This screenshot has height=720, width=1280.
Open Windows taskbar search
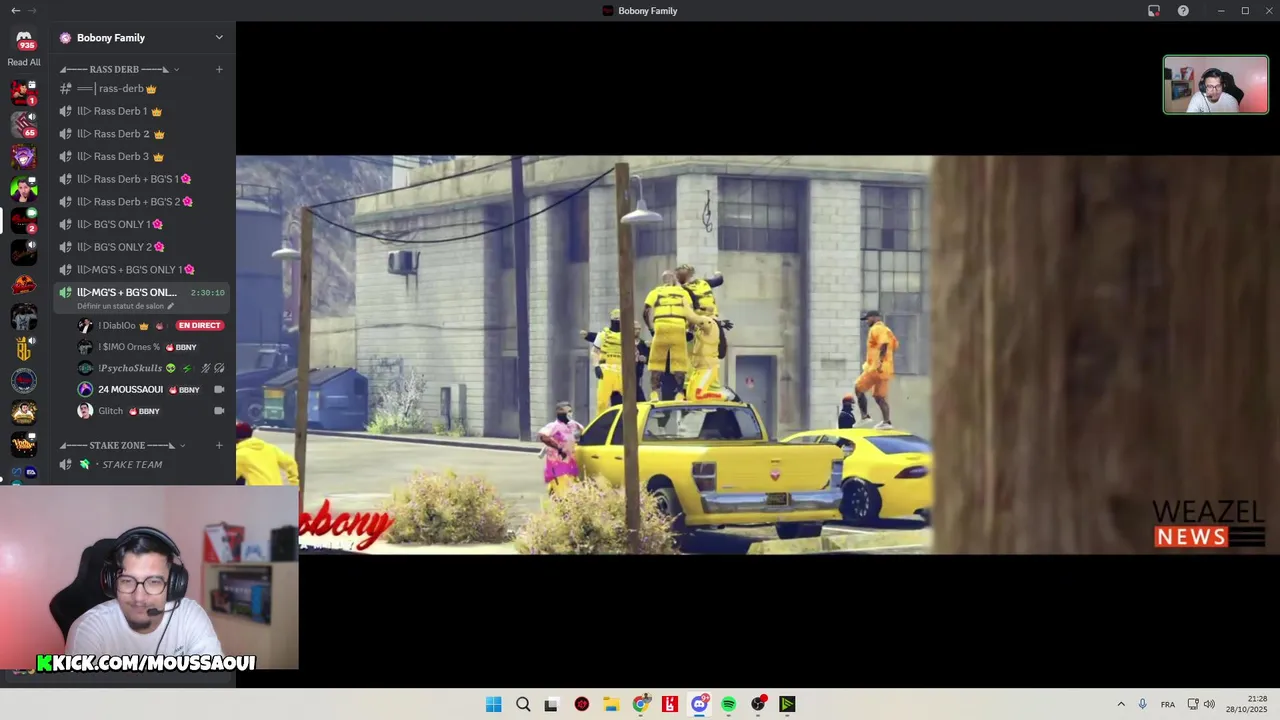523,704
